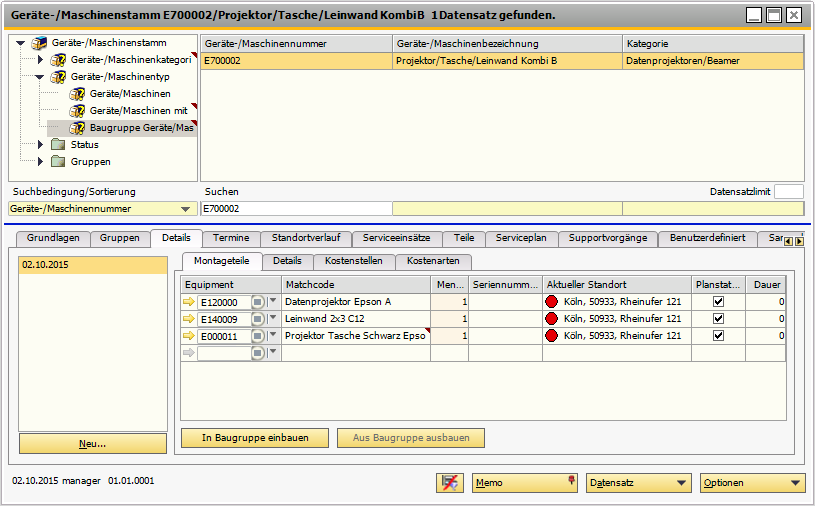Image resolution: width=815 pixels, height=506 pixels.
Task: Switch to the Termine tab
Action: 231,238
